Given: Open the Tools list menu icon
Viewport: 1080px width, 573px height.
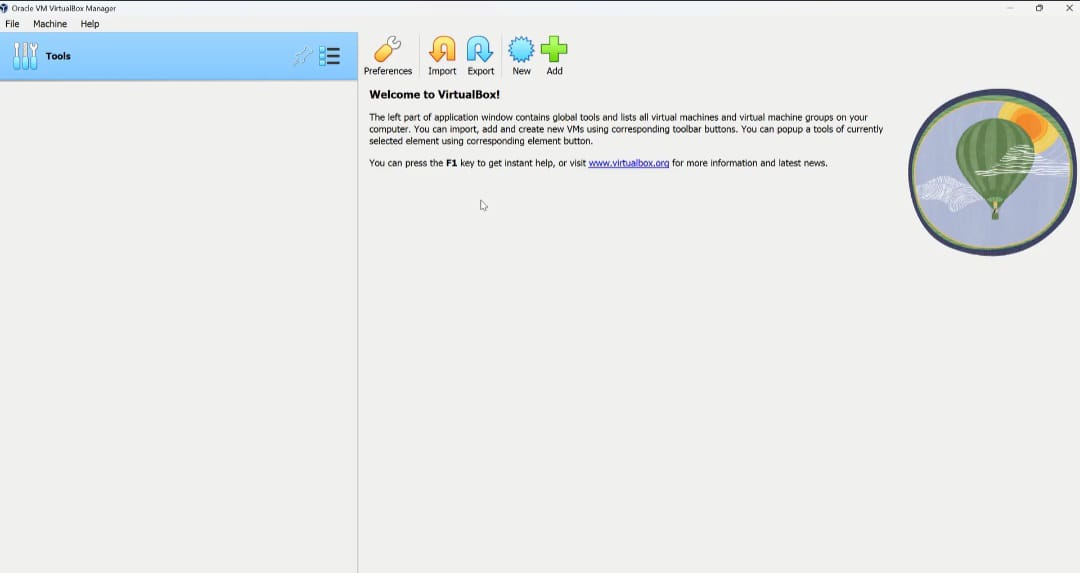Looking at the screenshot, I should pyautogui.click(x=329, y=56).
